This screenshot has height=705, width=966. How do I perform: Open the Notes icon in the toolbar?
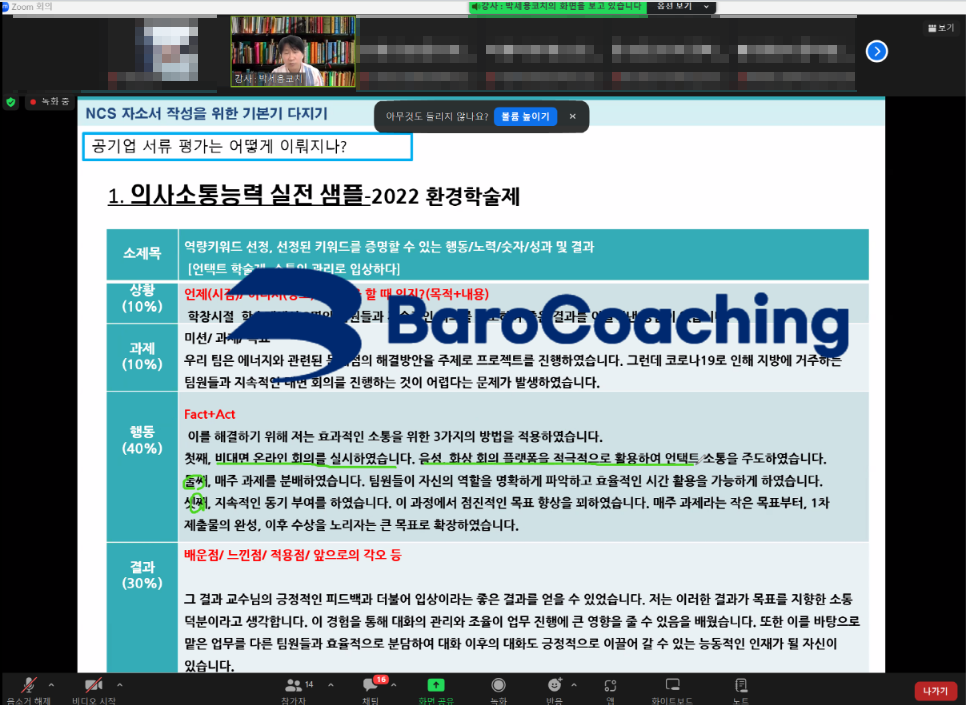pos(741,687)
